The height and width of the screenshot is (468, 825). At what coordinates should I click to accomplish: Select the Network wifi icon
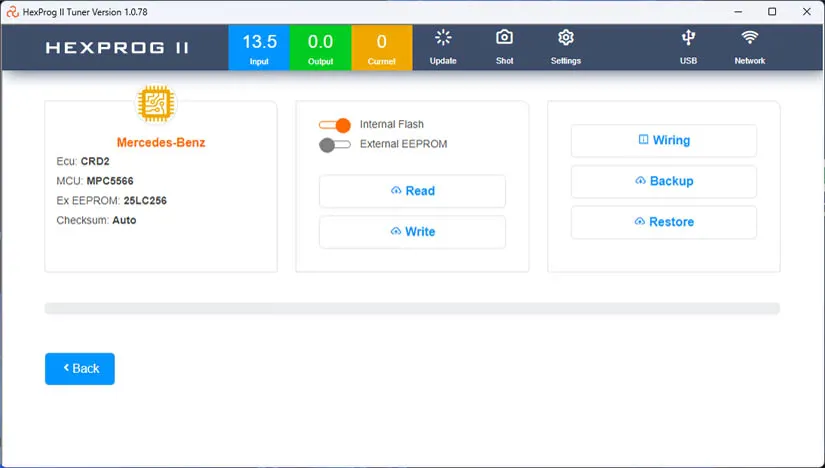pos(750,37)
